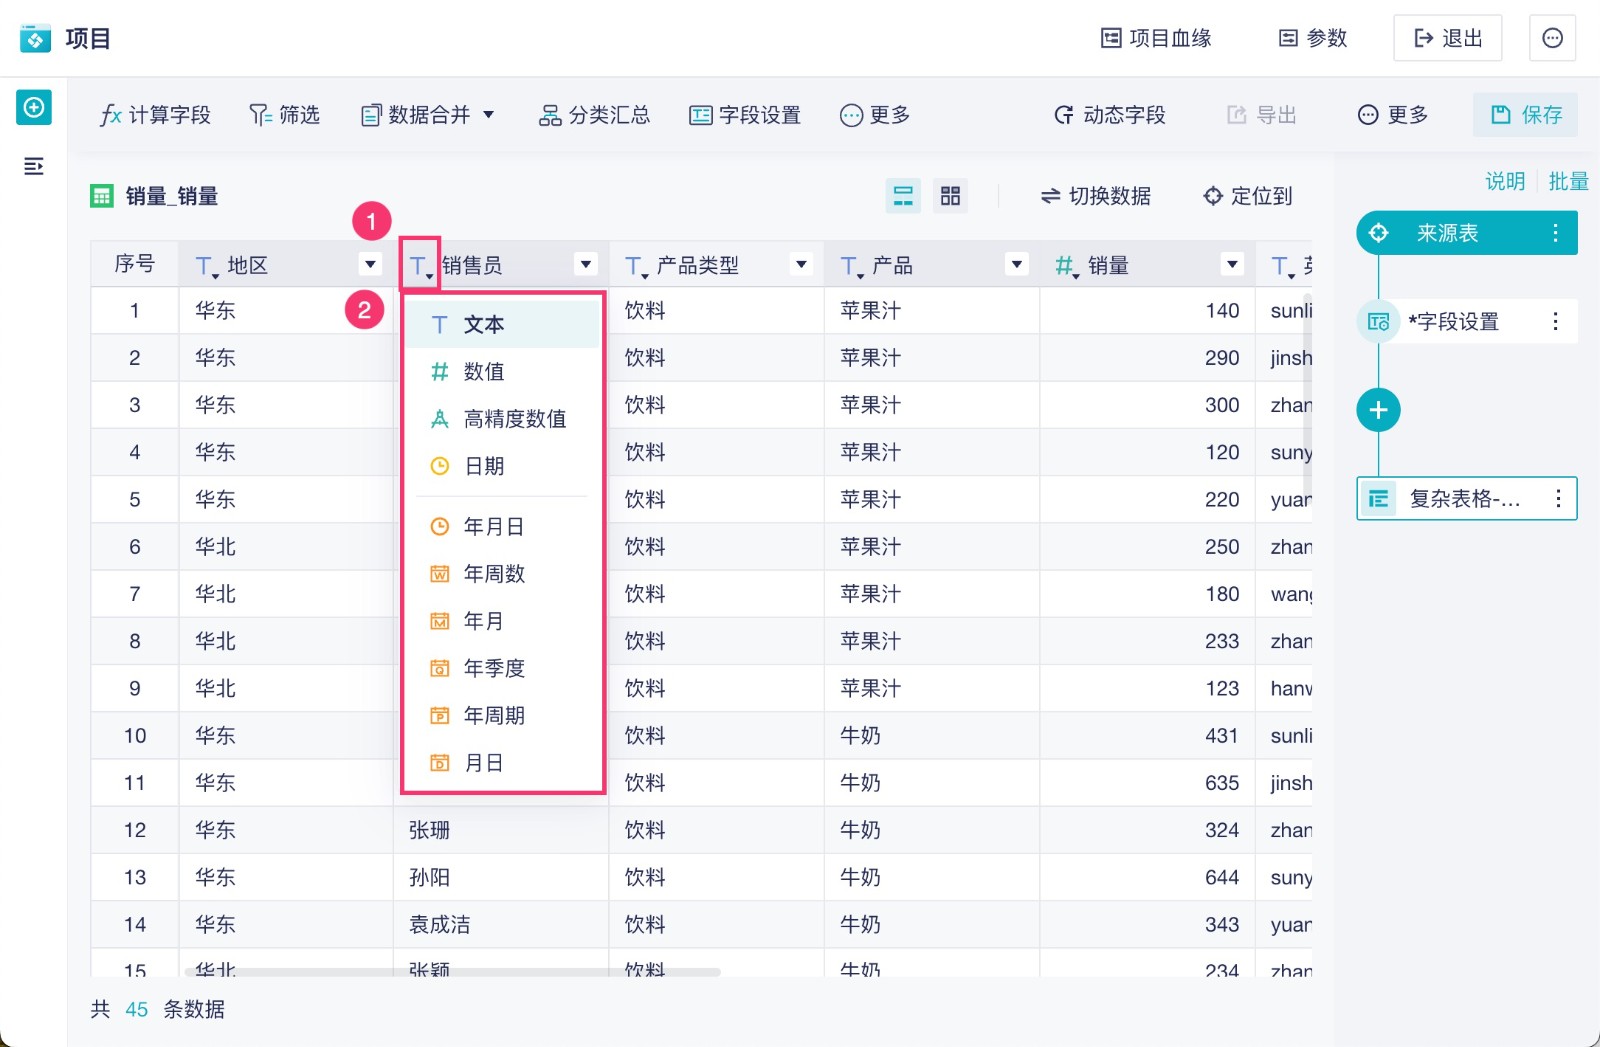Click the plus button to add step
Viewport: 1600px width, 1047px height.
[x=1378, y=410]
